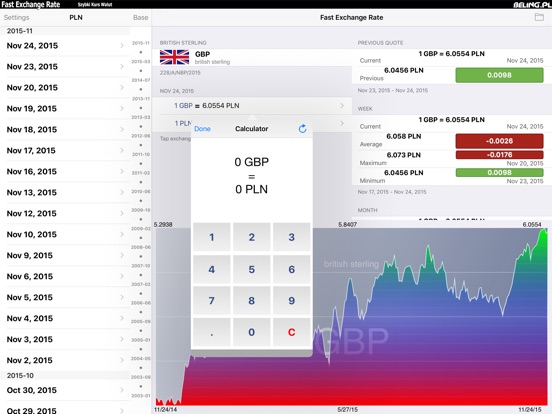
Task: Click the green 0.0098 previous quote badge
Action: [x=499, y=75]
